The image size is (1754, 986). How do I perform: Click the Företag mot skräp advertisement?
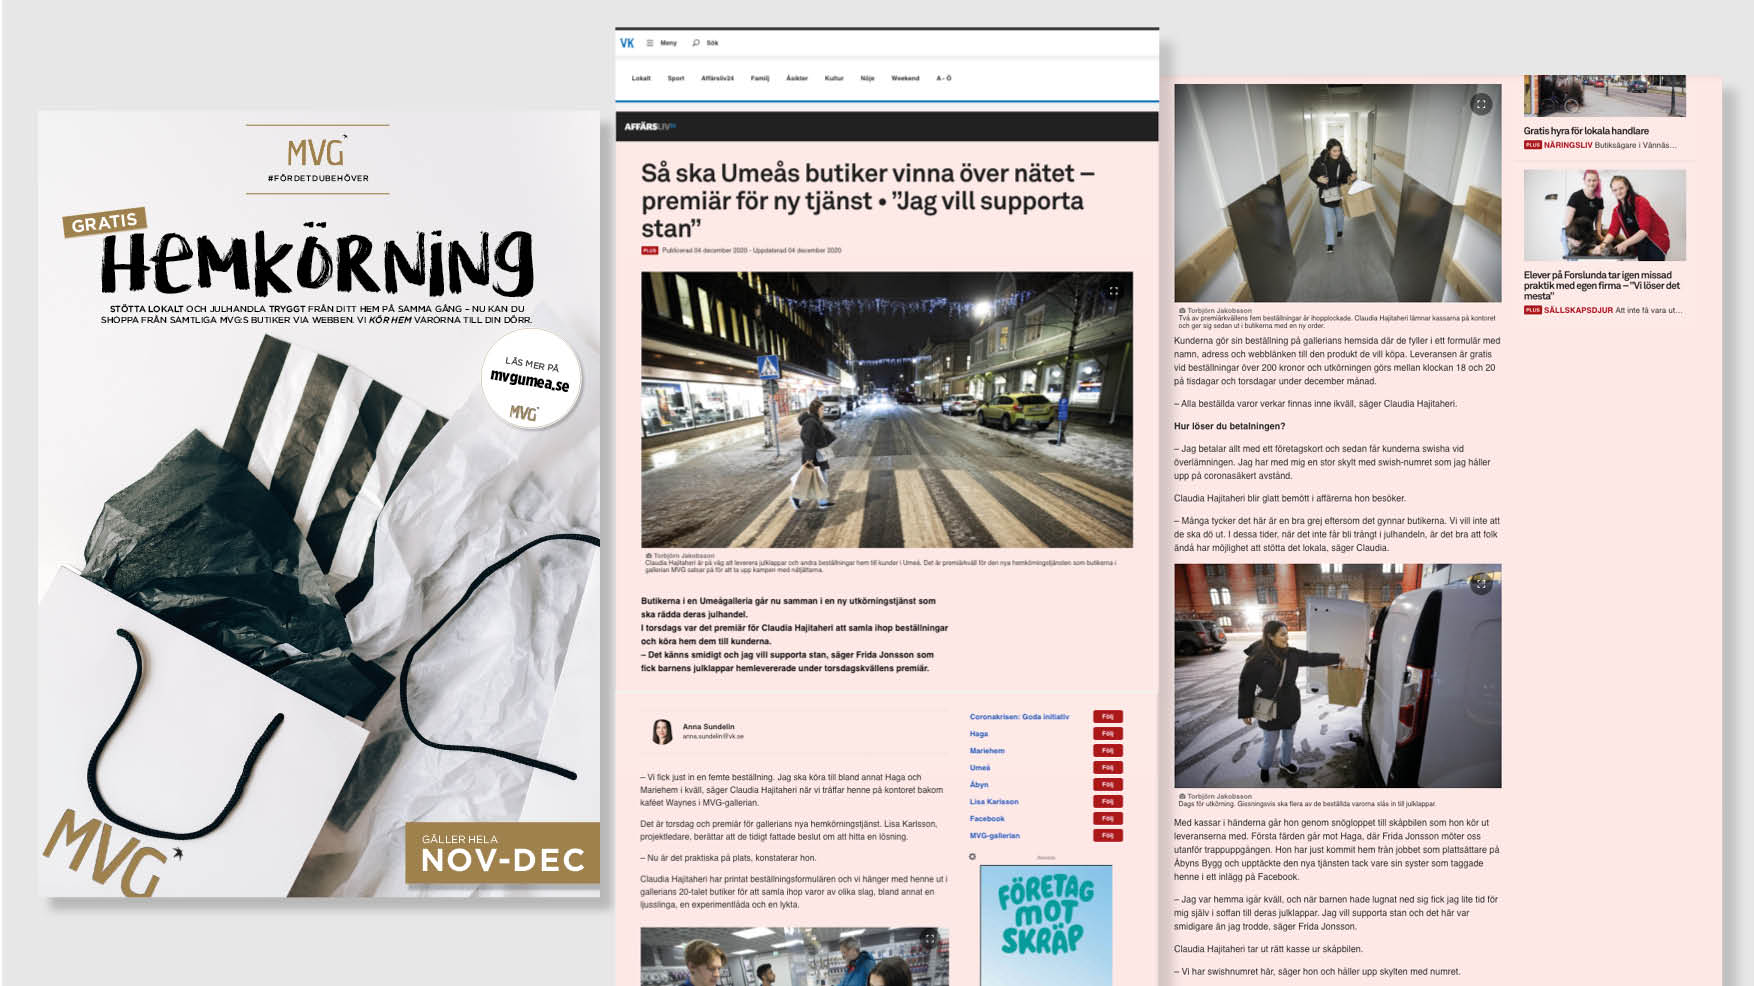tap(1046, 925)
